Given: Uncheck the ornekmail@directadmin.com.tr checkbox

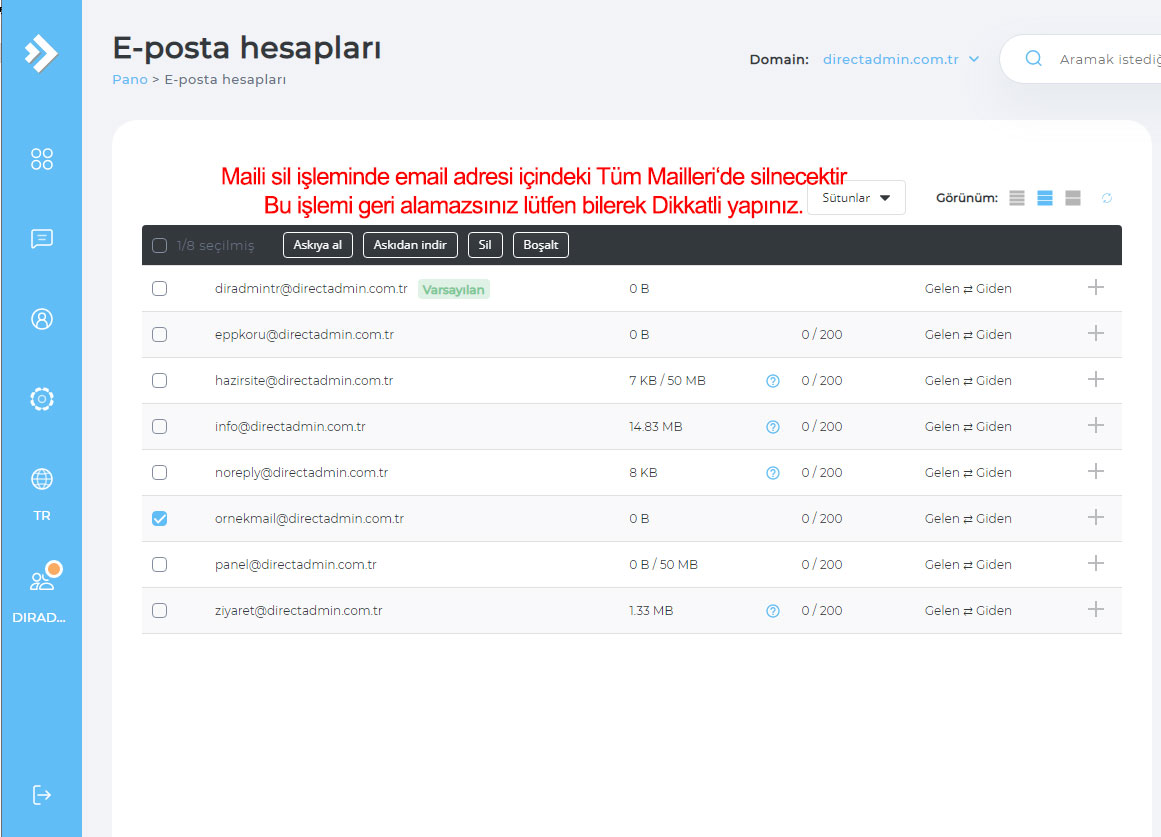Looking at the screenshot, I should [159, 518].
